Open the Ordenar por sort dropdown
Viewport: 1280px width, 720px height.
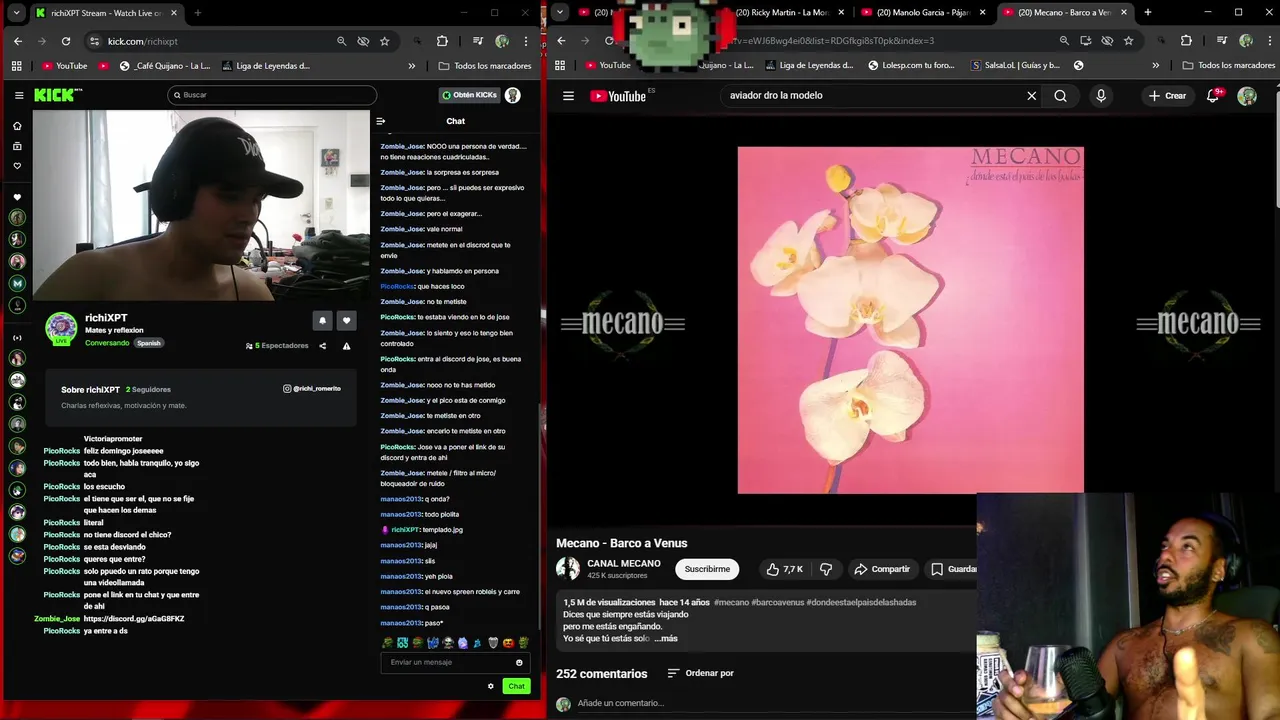click(x=700, y=673)
